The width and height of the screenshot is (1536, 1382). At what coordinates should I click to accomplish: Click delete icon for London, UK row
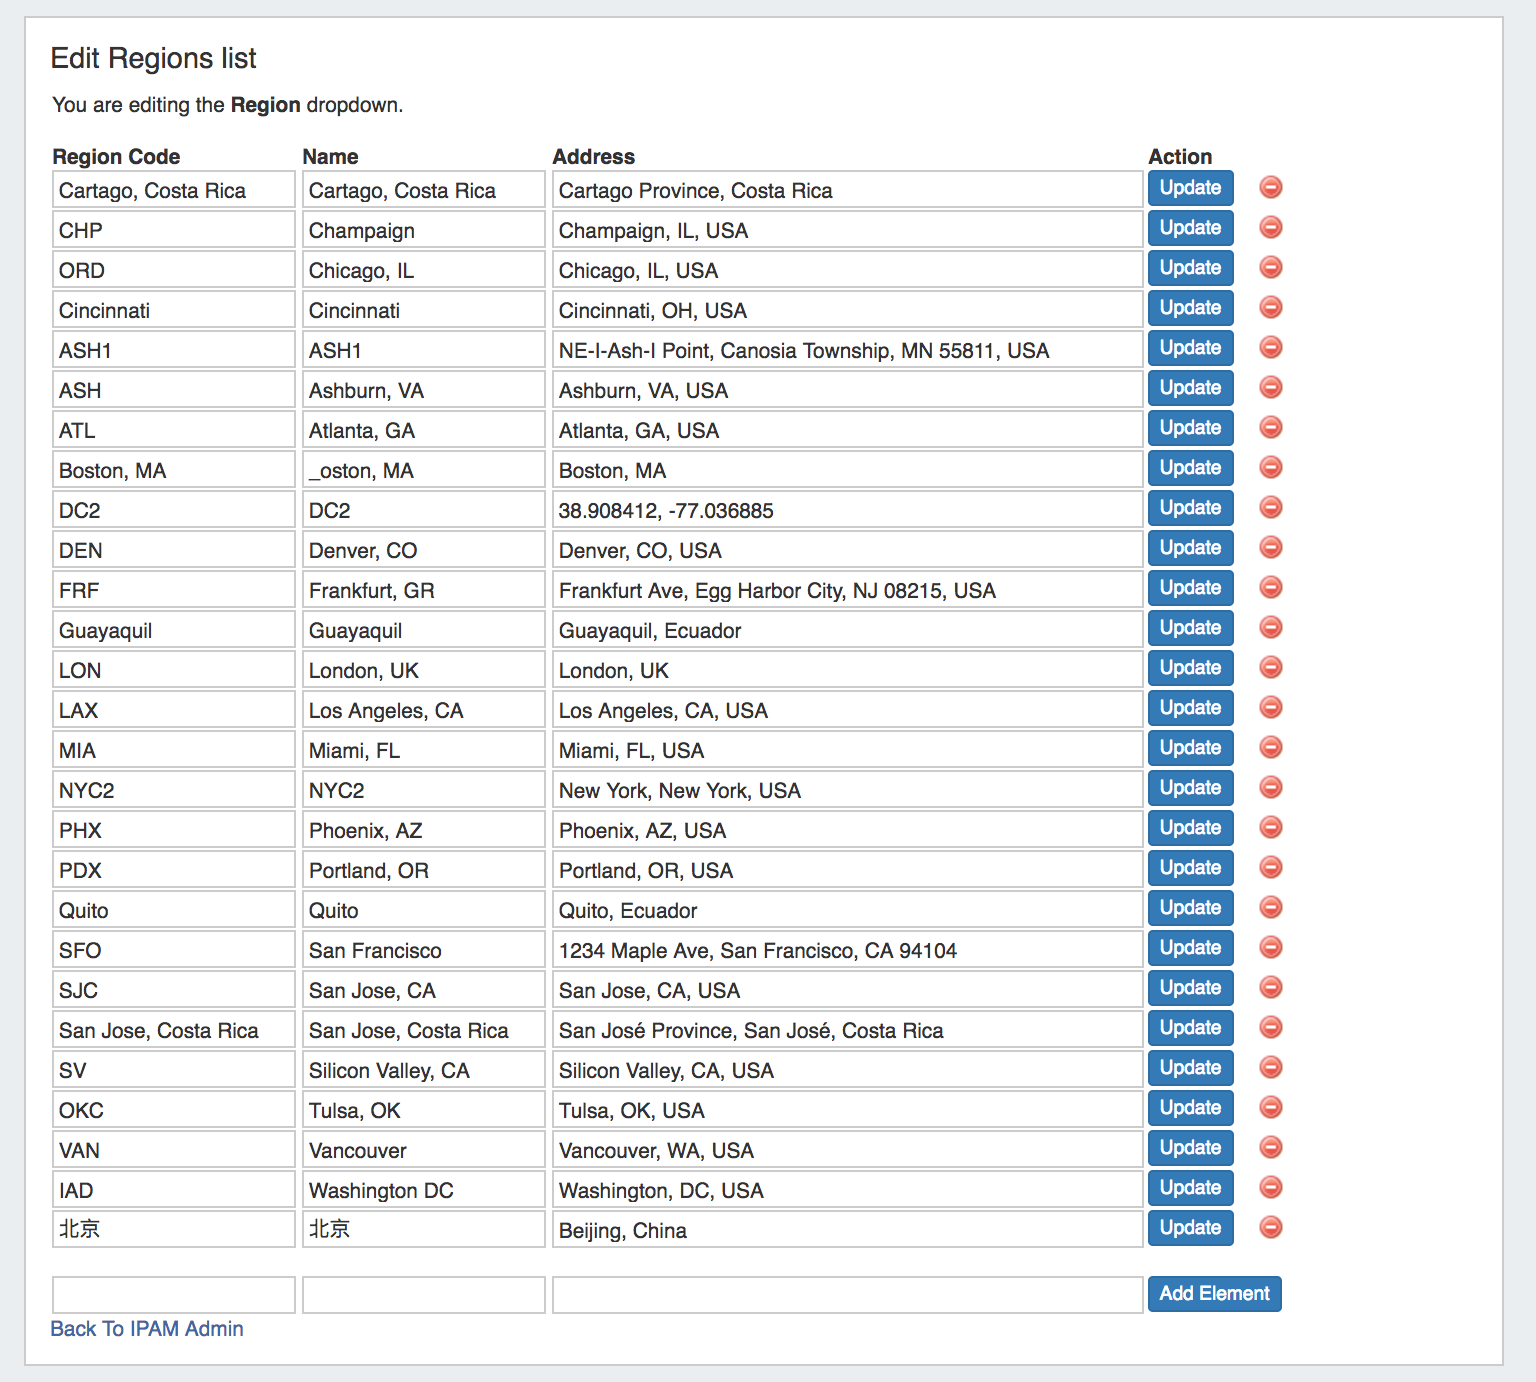[x=1270, y=668]
